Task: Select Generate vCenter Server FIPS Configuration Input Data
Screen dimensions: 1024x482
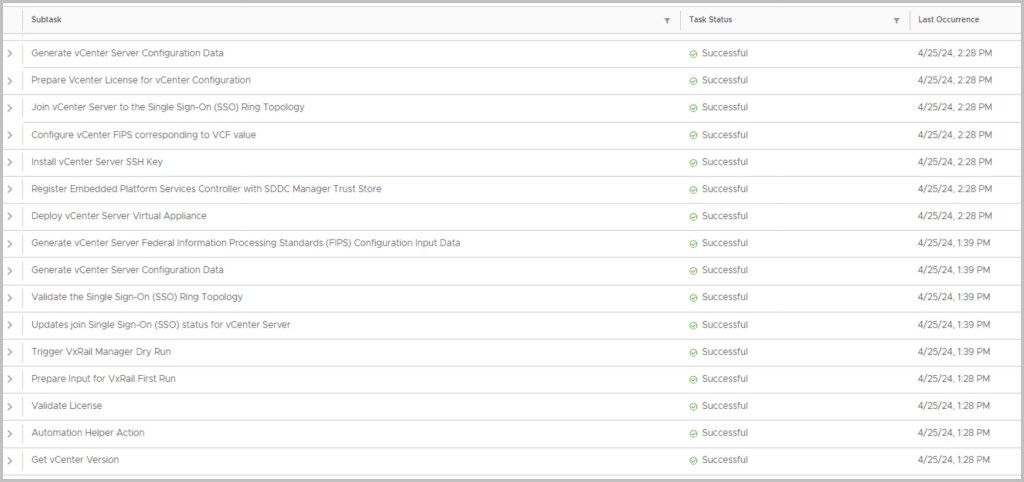Action: tap(245, 243)
